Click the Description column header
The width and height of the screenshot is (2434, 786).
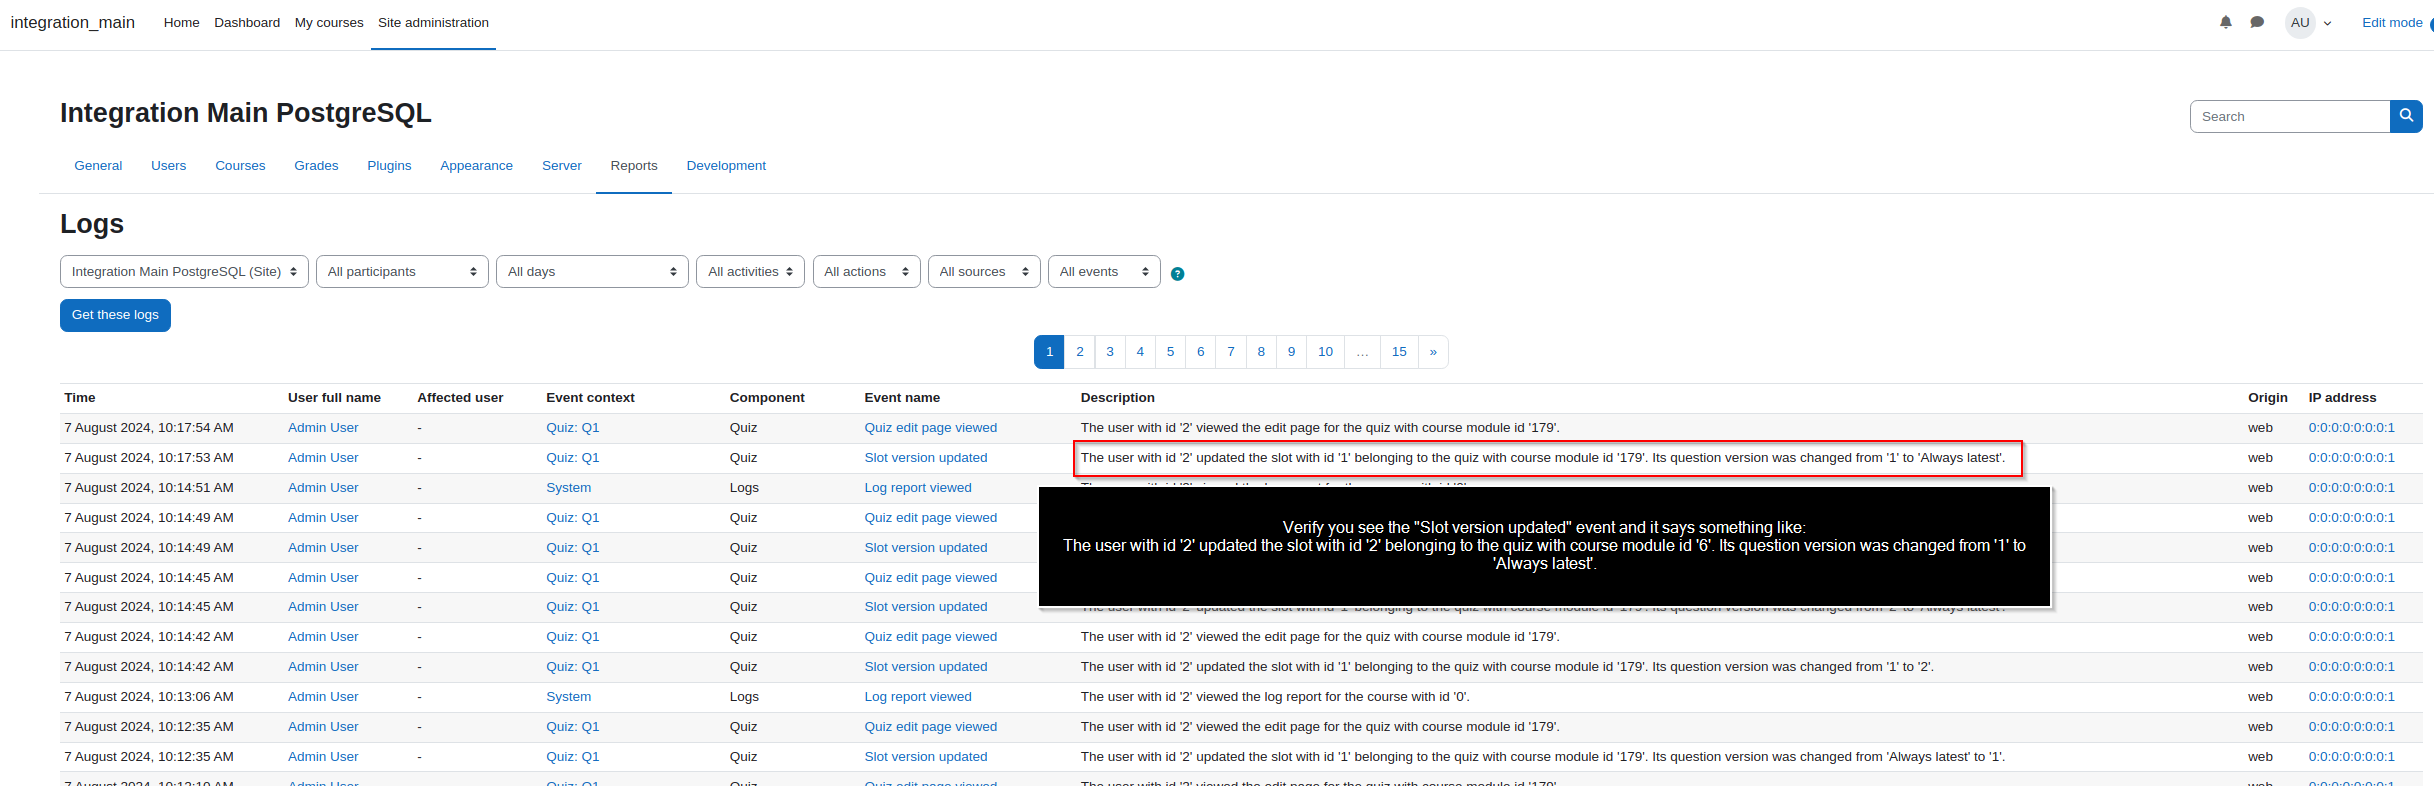(1118, 398)
